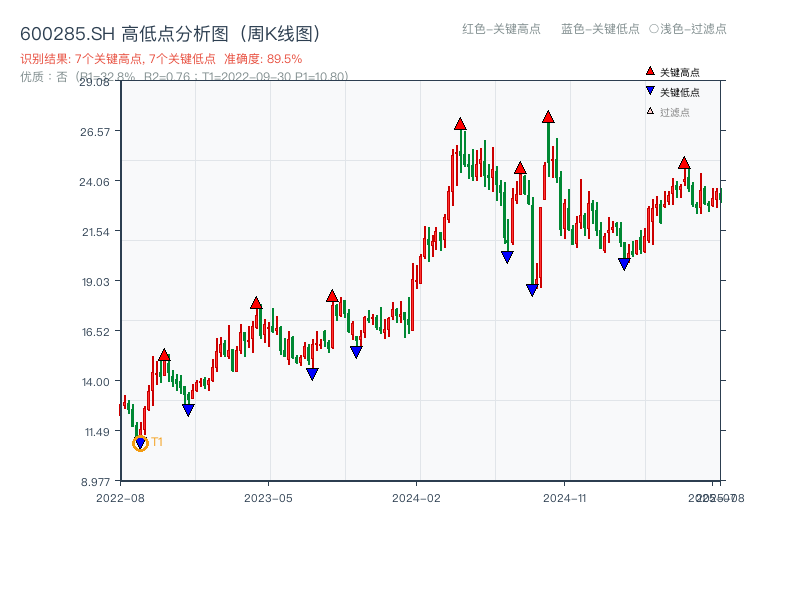Viewport: 800px width, 600px height.
Task: Click the 浅色-过滤点 header note
Action: pos(688,29)
